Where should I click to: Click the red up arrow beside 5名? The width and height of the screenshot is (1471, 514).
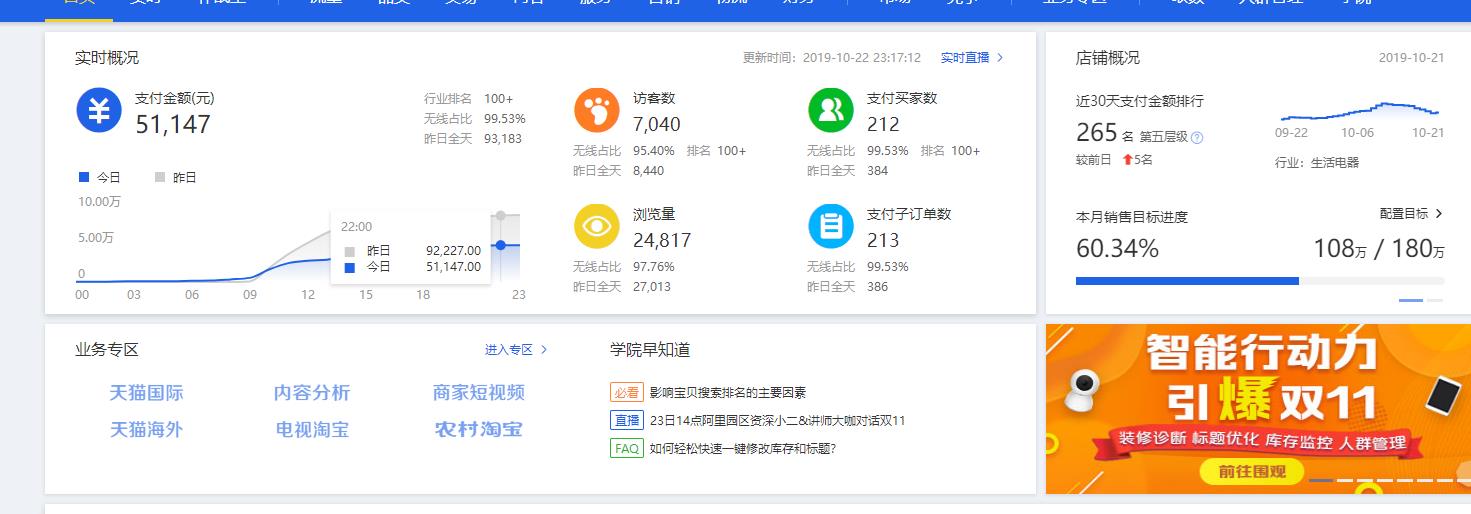1128,159
